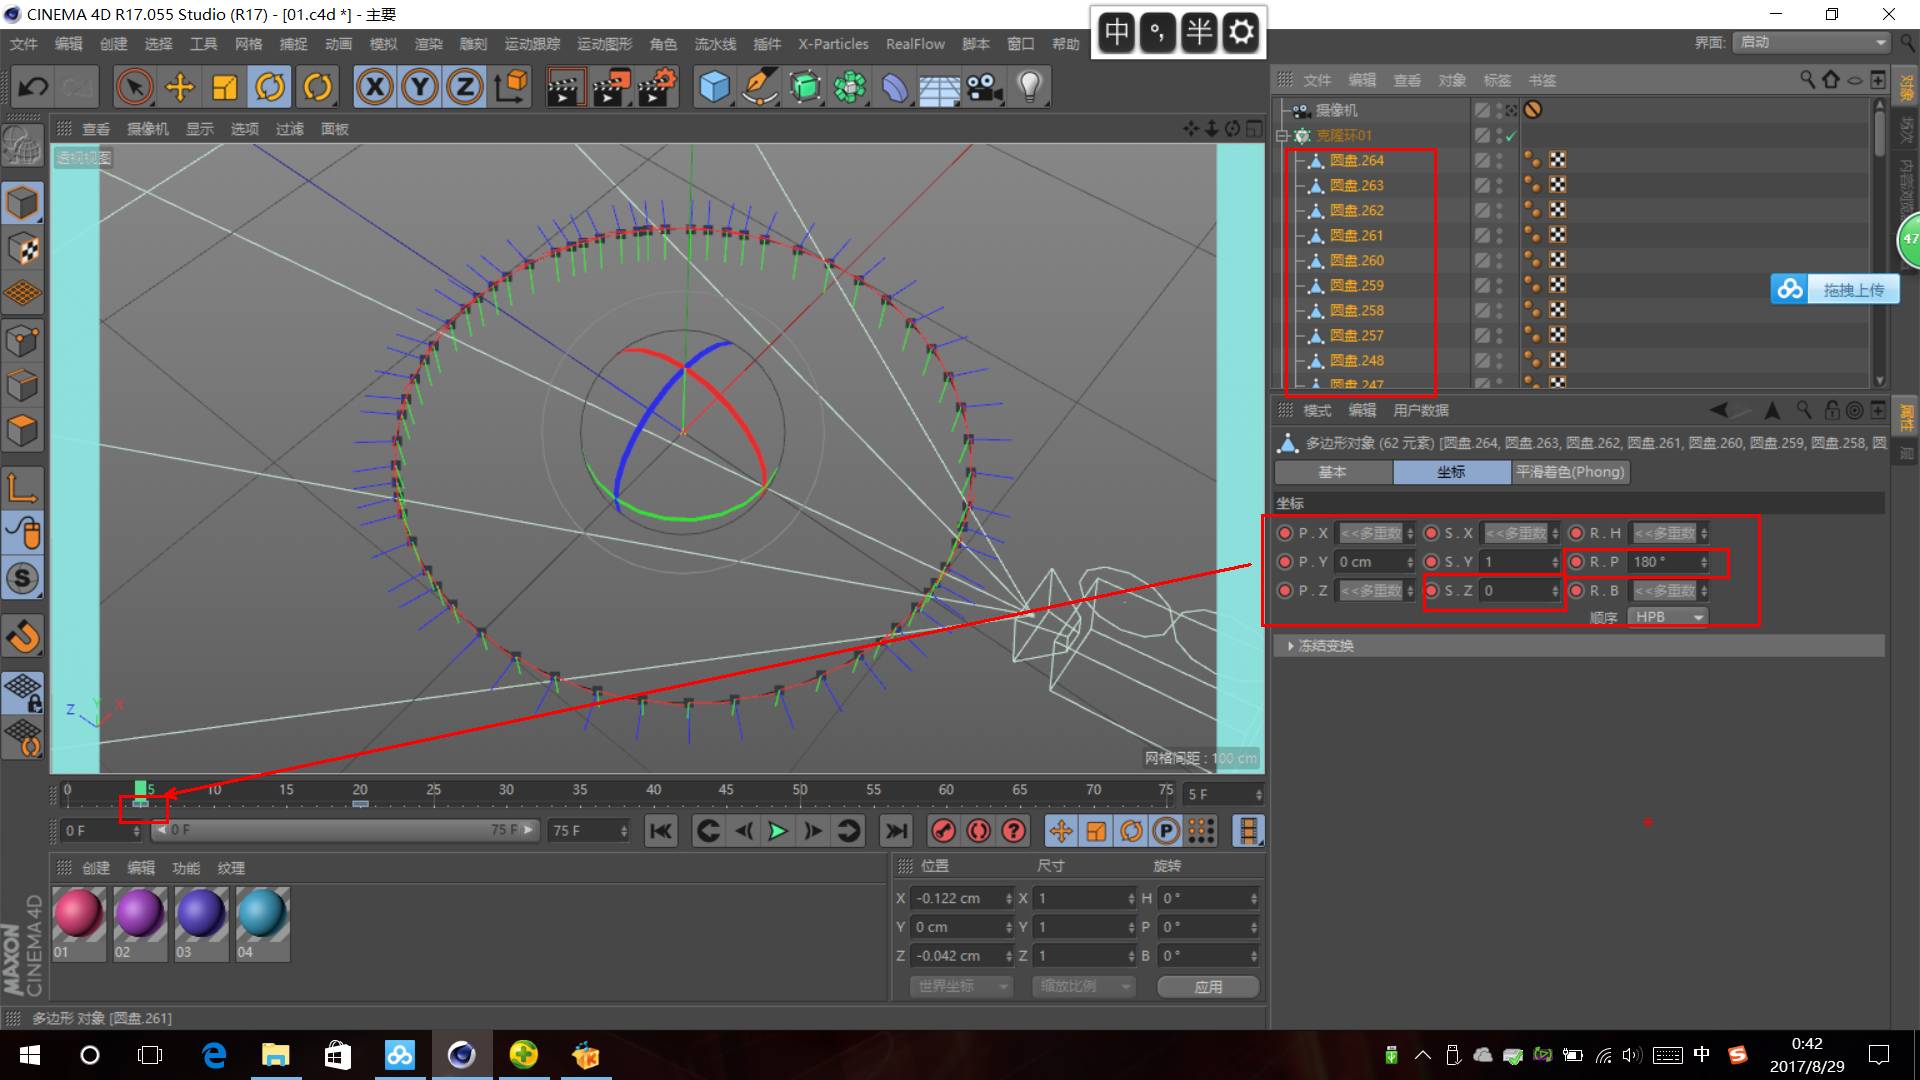
Task: Open the 界面 layout dropdown
Action: click(x=1811, y=42)
